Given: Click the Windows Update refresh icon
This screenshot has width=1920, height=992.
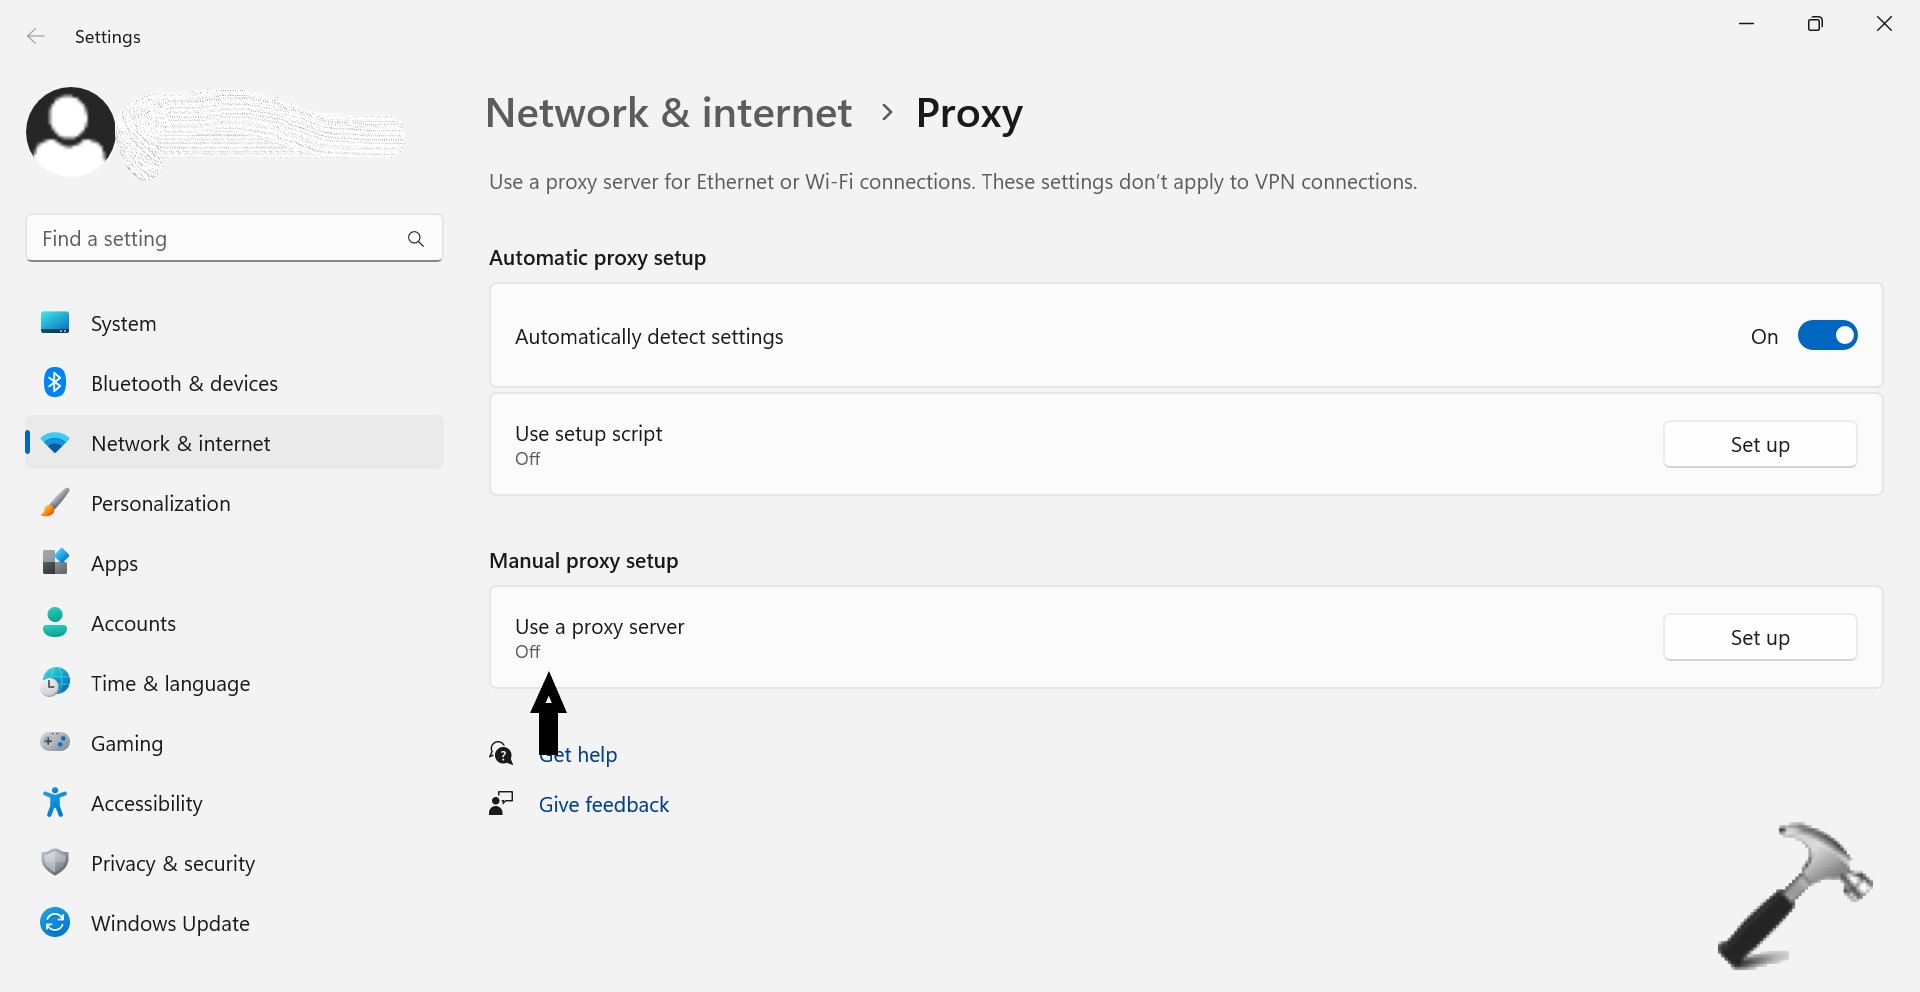Looking at the screenshot, I should [x=55, y=922].
